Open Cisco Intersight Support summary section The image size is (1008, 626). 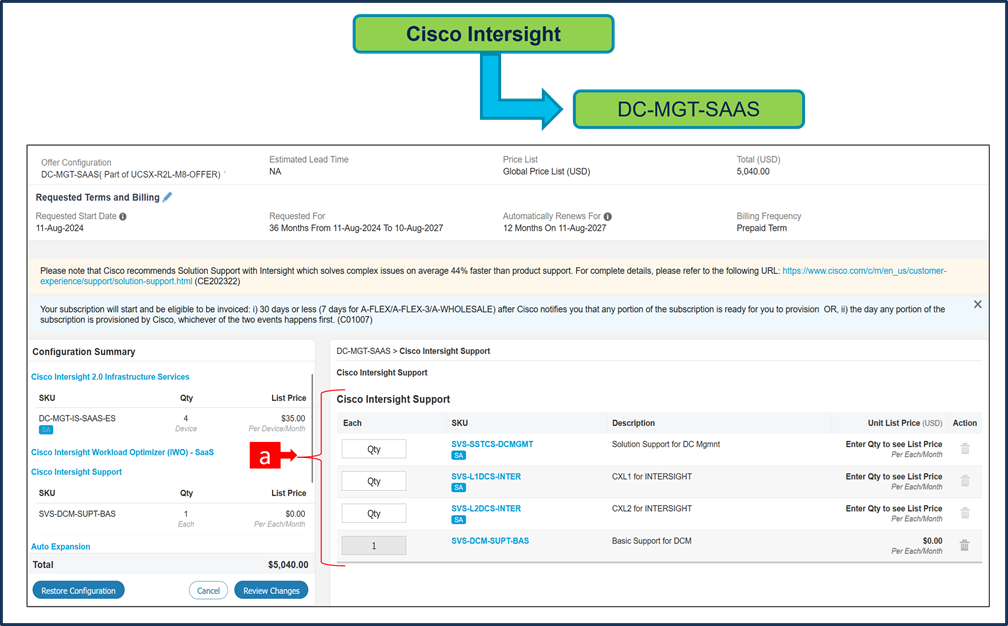pyautogui.click(x=76, y=472)
